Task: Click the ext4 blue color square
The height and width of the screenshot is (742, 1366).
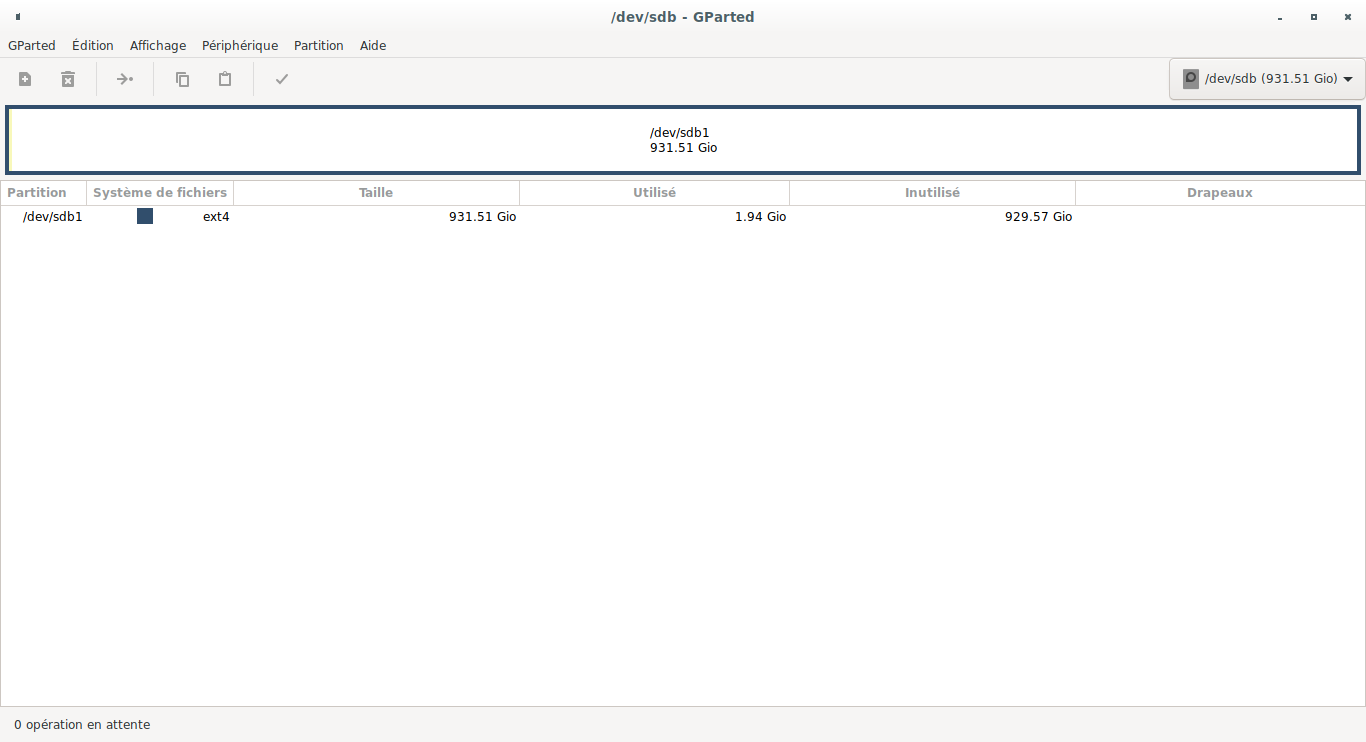Action: click(x=145, y=216)
